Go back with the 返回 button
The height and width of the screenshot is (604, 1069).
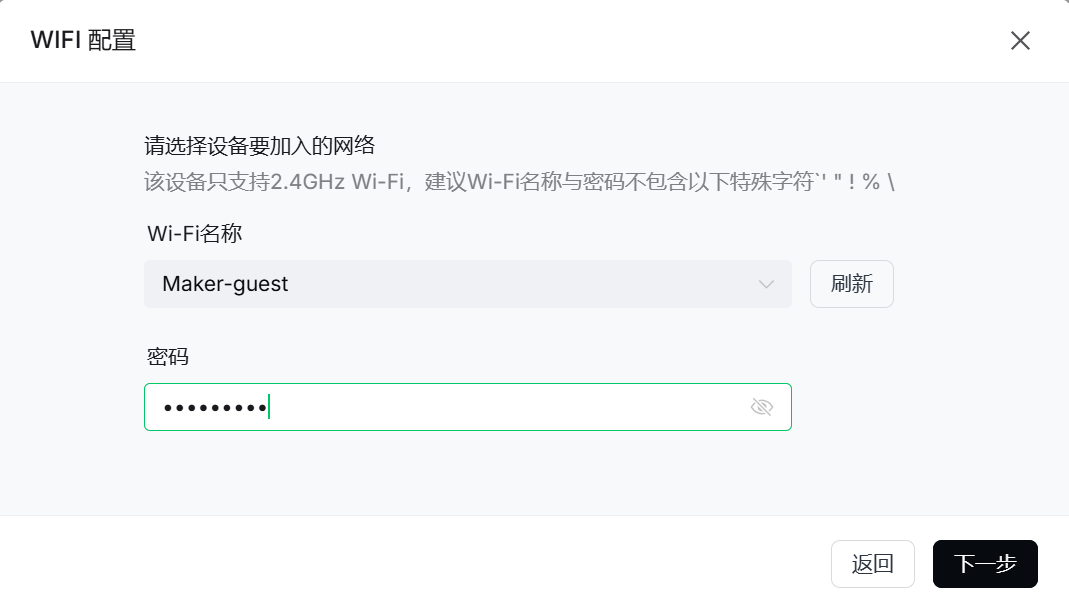[872, 564]
